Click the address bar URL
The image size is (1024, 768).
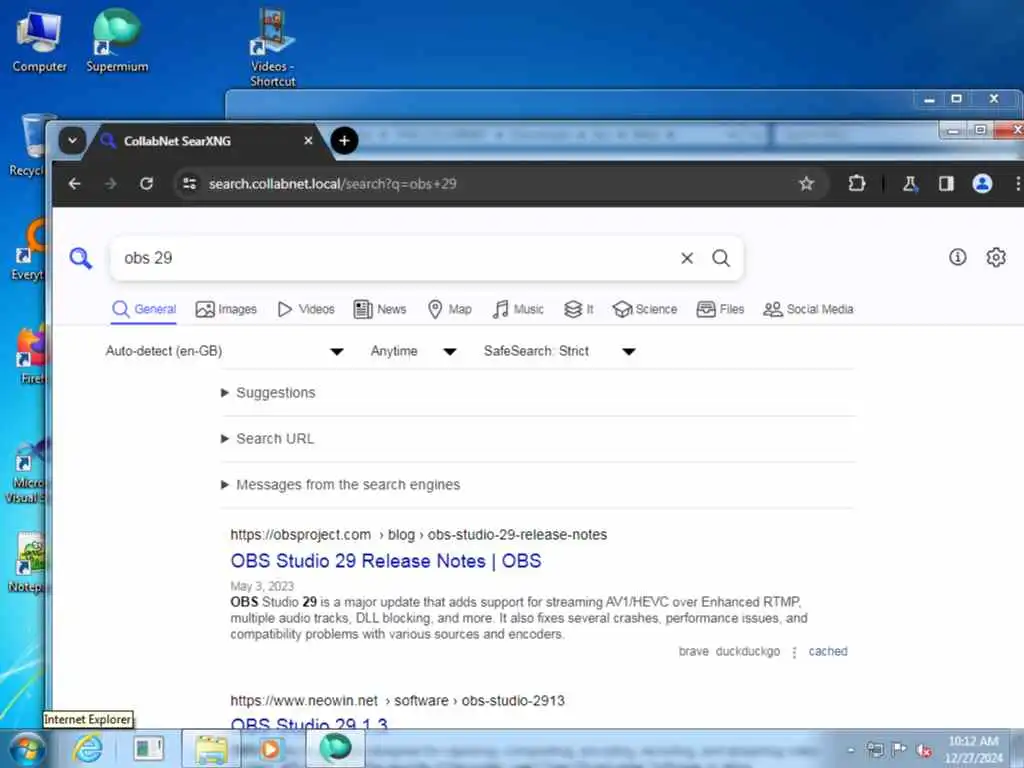tap(332, 184)
